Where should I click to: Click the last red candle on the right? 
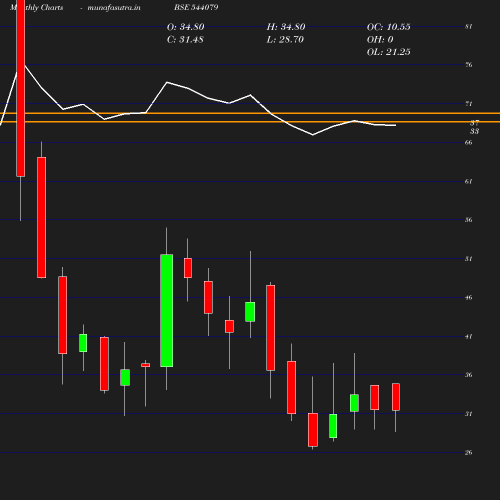coord(396,397)
